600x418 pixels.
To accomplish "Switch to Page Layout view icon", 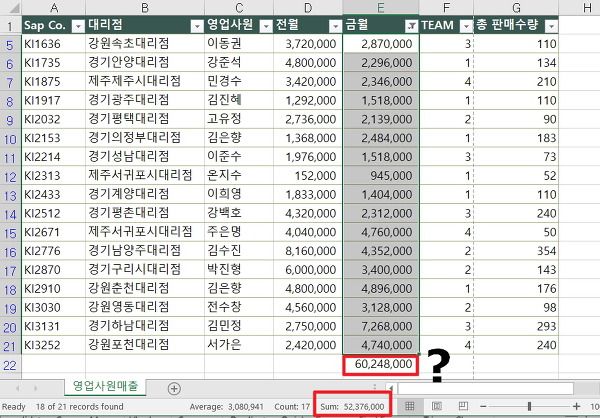I will (437, 407).
